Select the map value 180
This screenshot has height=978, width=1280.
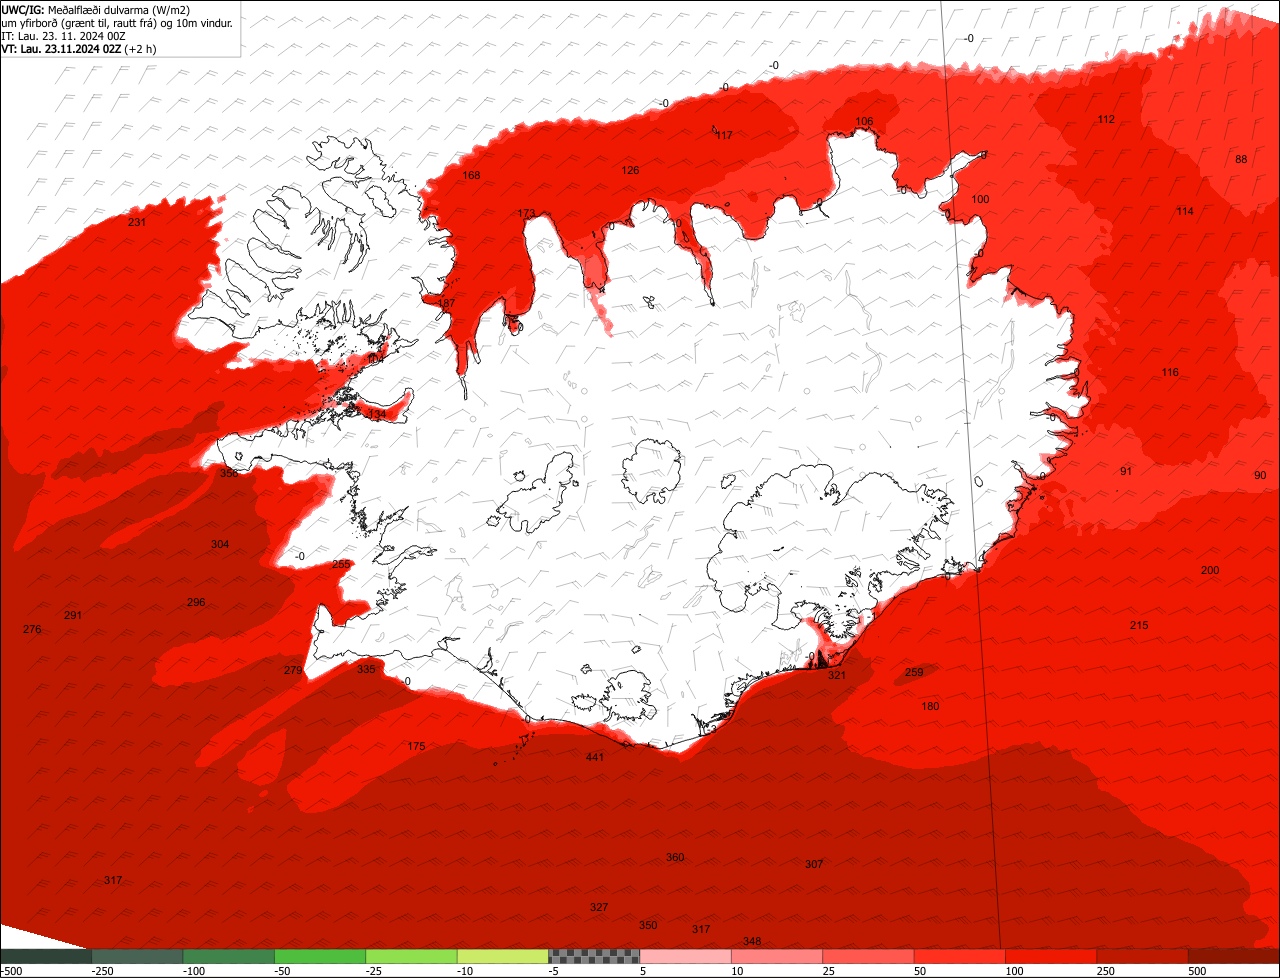930,707
